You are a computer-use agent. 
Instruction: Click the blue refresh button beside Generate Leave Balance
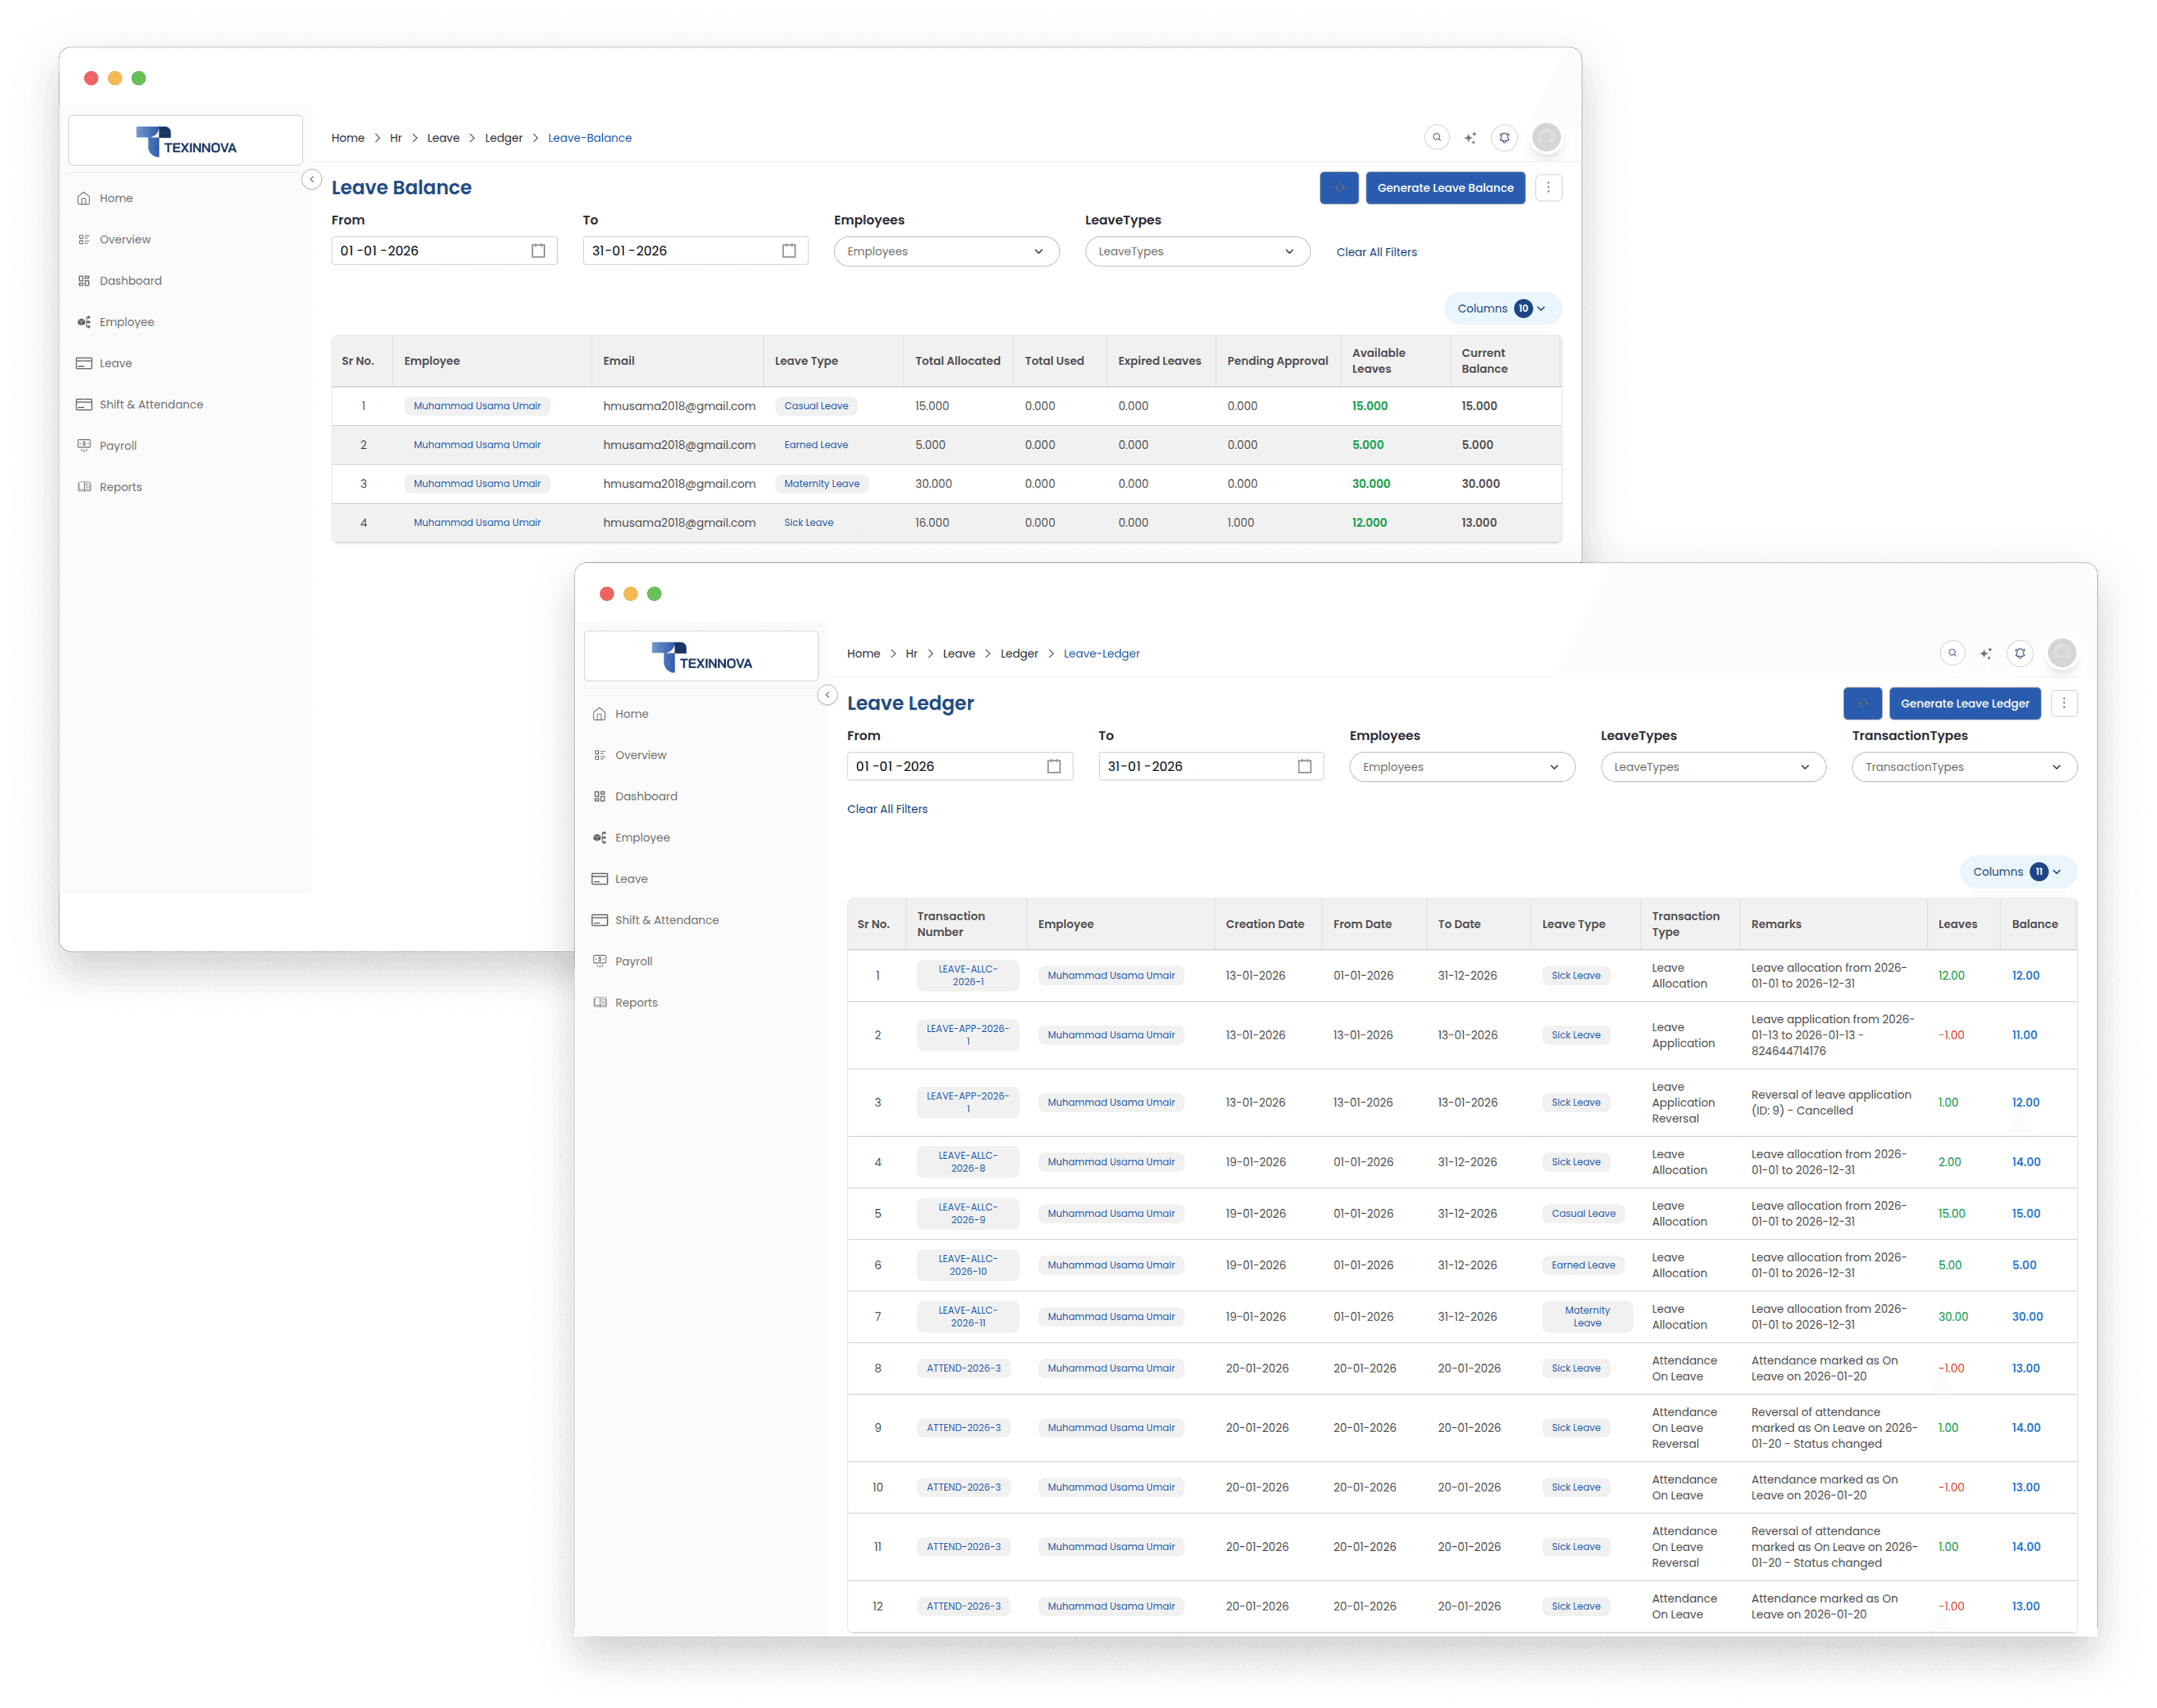click(1338, 188)
